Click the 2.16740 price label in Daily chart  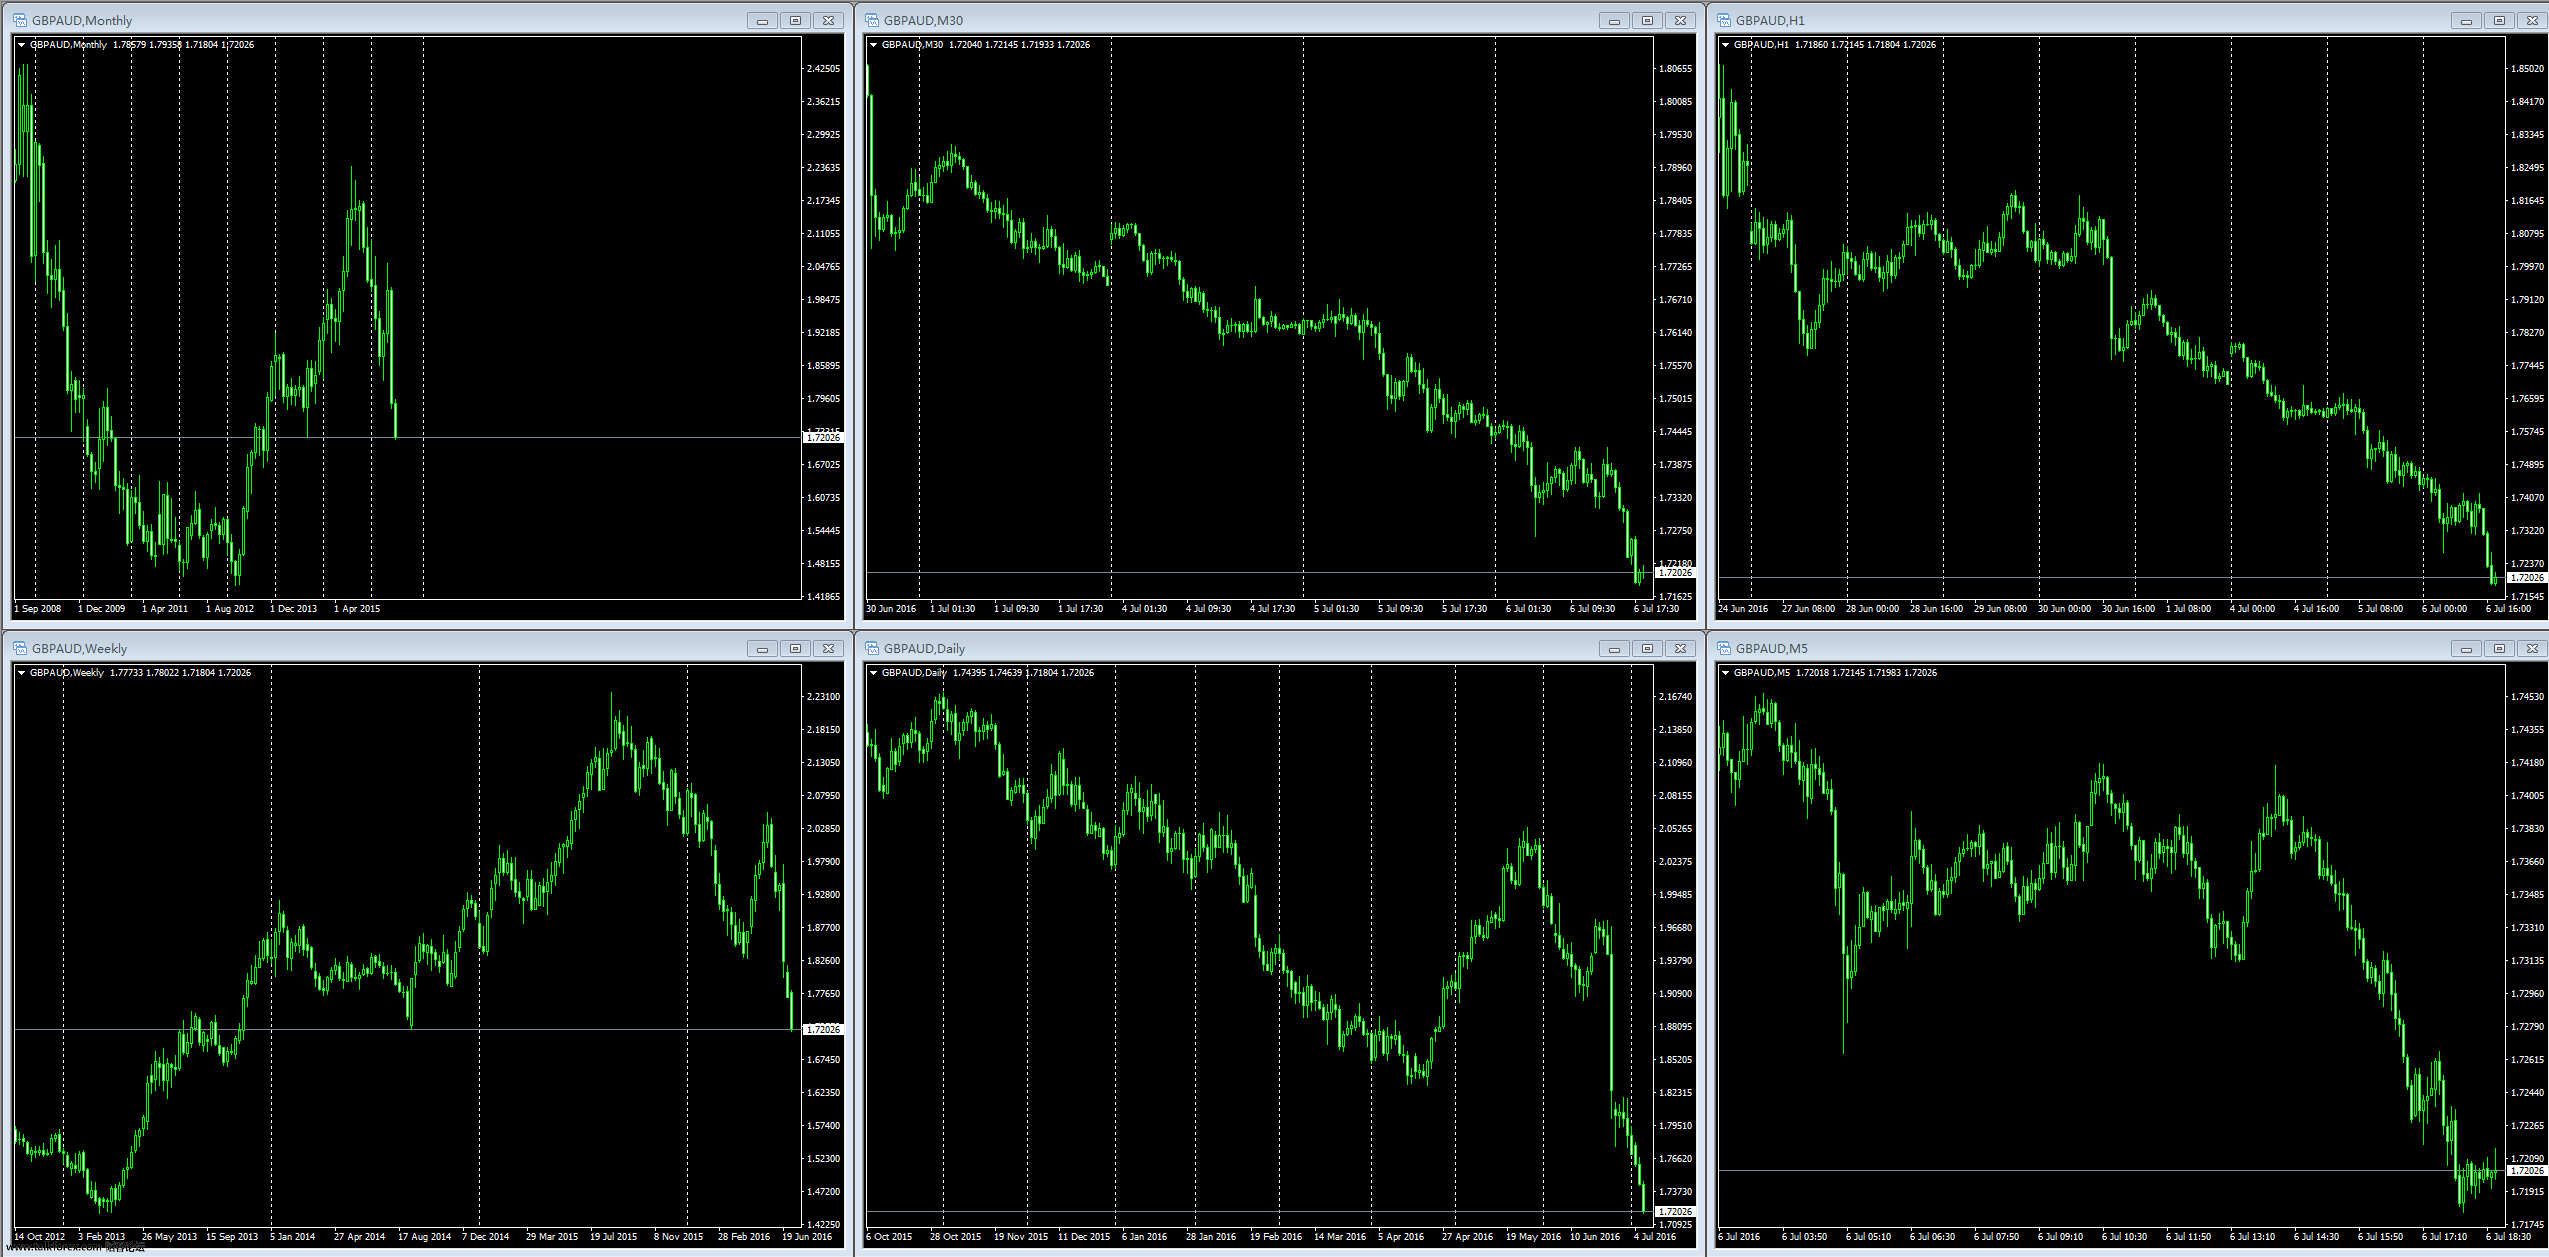(1675, 697)
